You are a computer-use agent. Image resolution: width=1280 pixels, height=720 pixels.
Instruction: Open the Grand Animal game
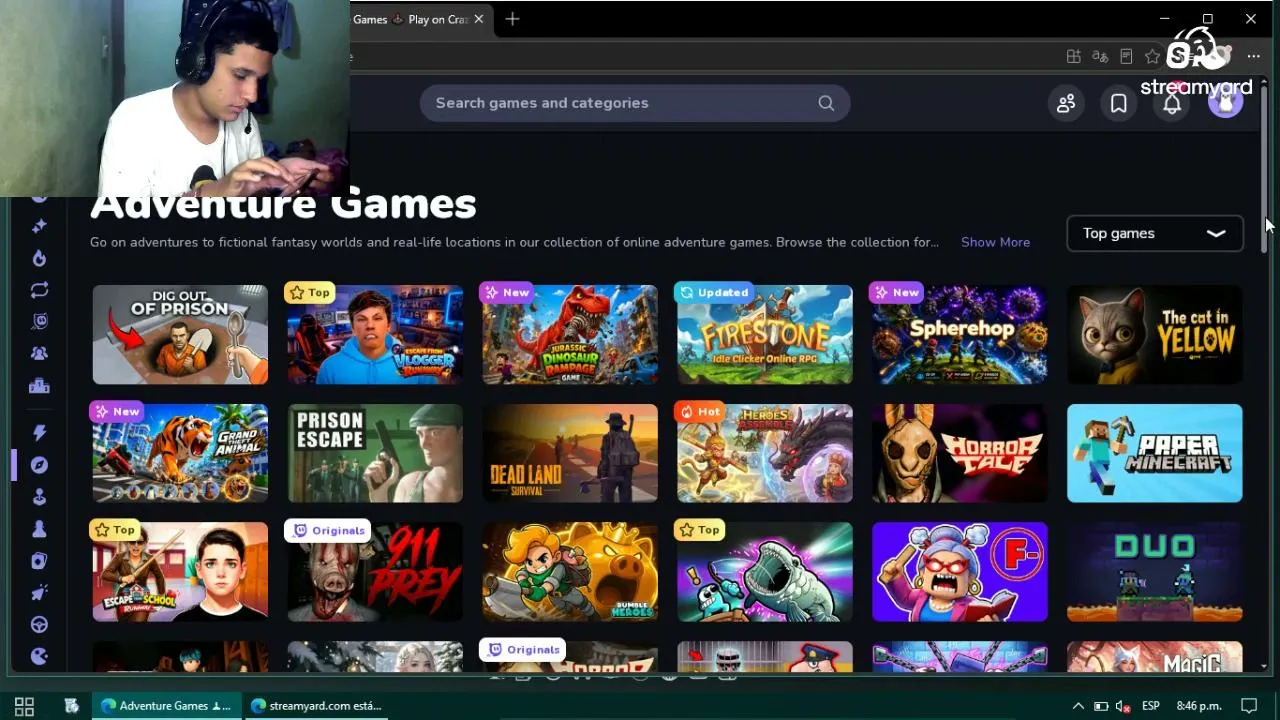180,453
